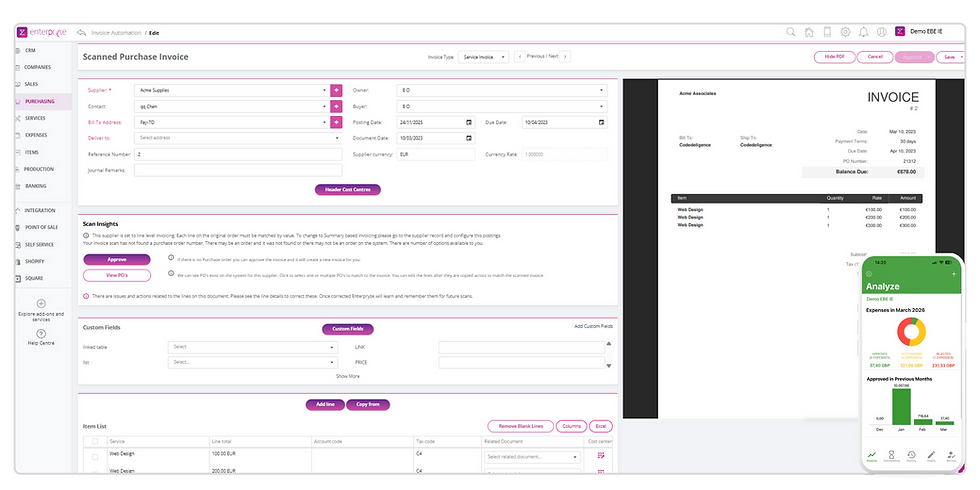Toggle select-all checkbox in Item List header
Screen dimensions: 980x490
[95, 441]
